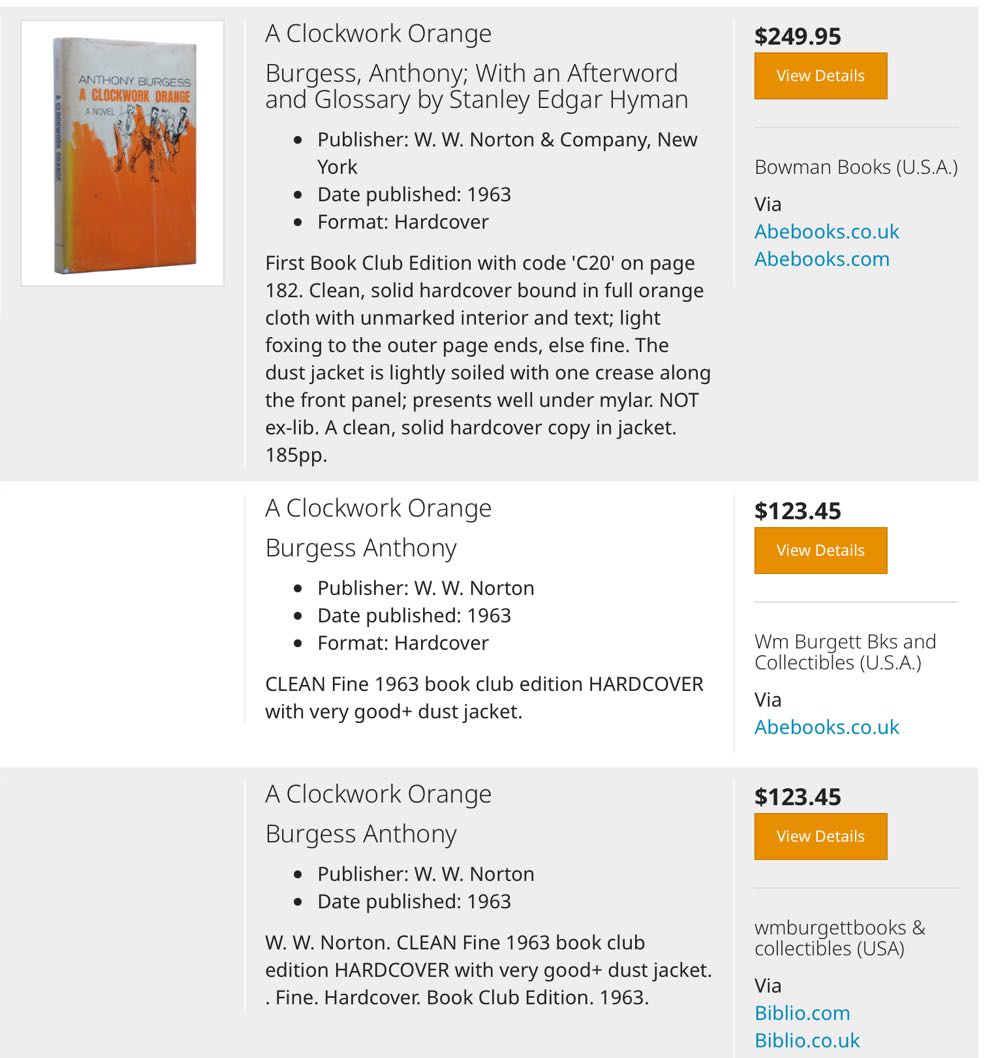
Task: Open the Biblio.com link in the last listing
Action: pos(802,1013)
